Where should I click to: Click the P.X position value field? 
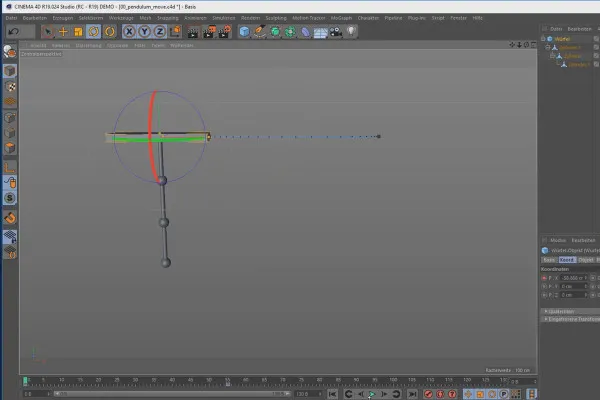tap(574, 278)
